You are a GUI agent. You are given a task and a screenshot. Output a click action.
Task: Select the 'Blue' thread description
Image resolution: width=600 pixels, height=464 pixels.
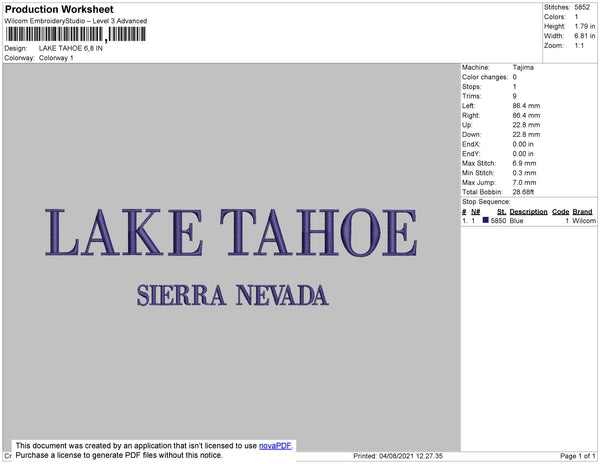click(516, 221)
